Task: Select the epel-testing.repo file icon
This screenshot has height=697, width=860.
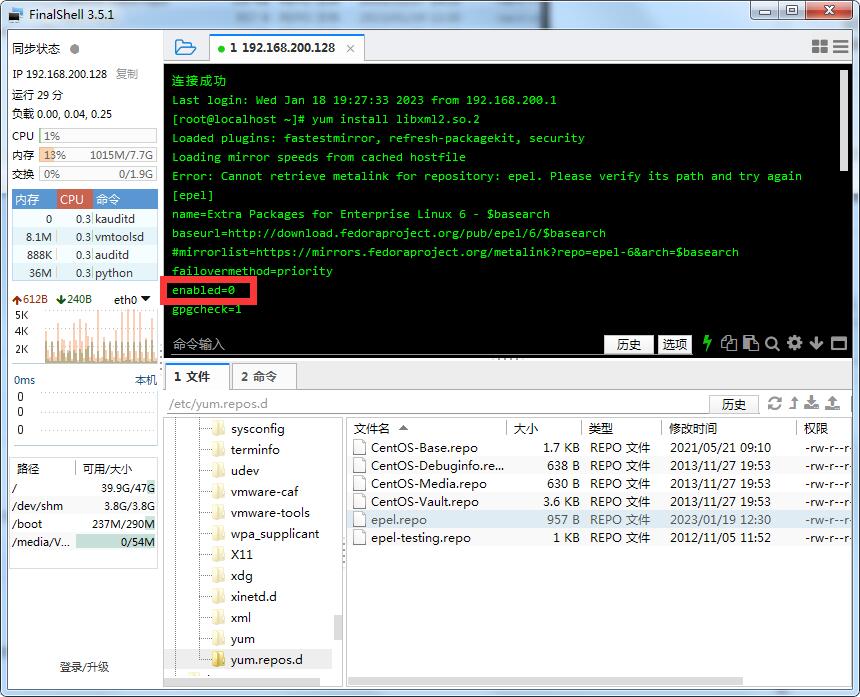Action: click(x=360, y=537)
